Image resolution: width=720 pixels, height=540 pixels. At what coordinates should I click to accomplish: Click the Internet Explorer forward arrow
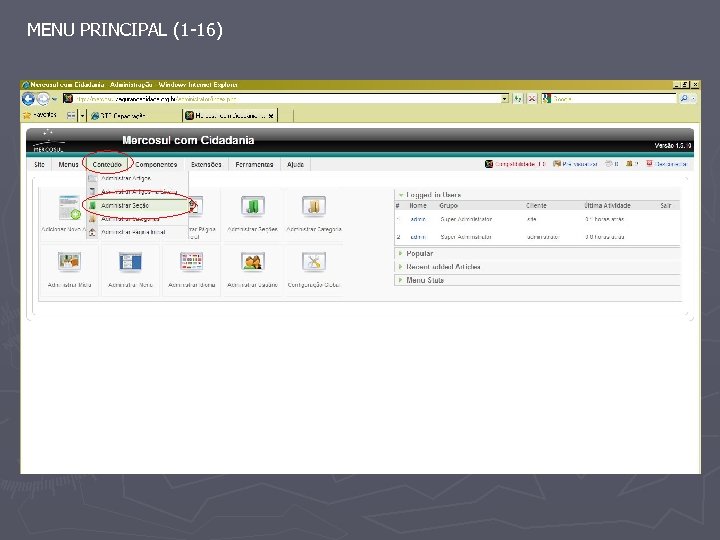tap(43, 99)
